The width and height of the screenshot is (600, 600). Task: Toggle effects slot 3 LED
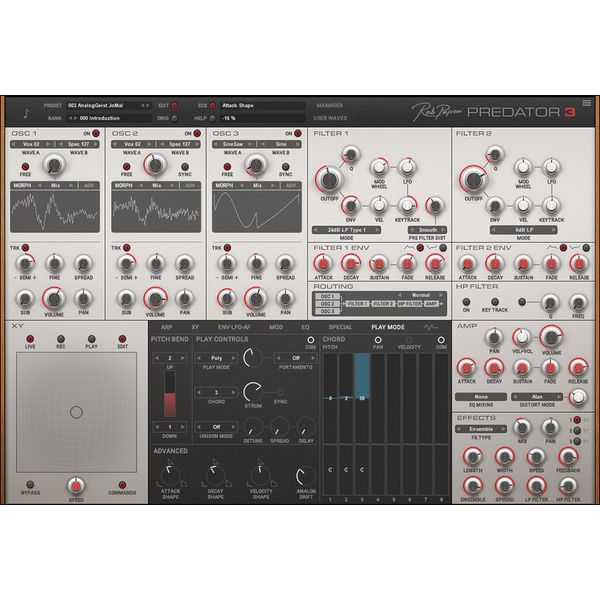[577, 441]
